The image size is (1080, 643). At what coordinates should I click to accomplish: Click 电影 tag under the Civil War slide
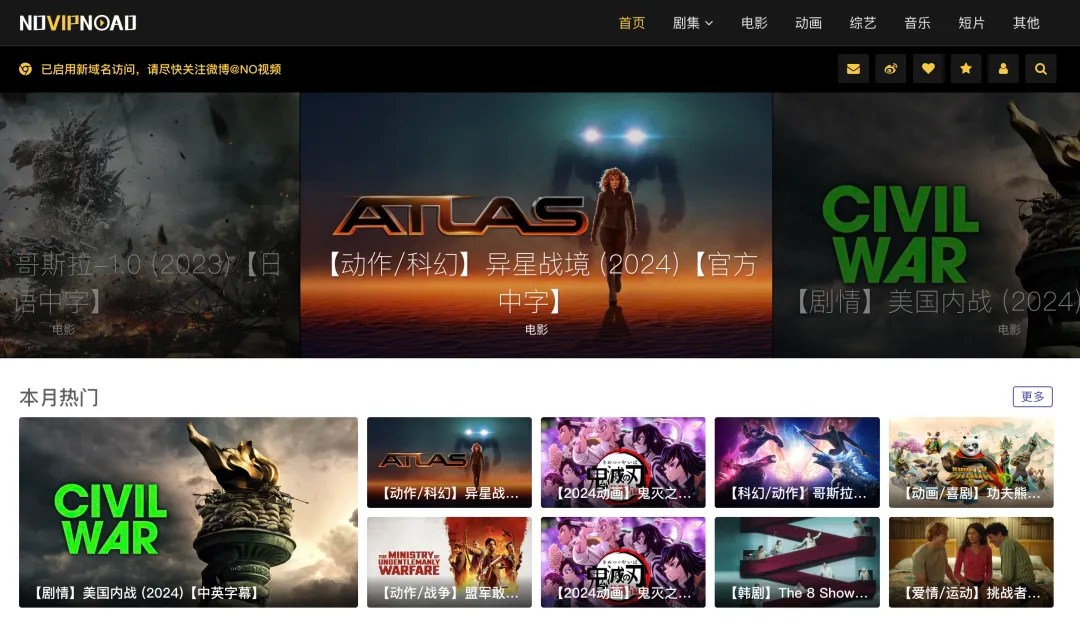(x=1009, y=330)
